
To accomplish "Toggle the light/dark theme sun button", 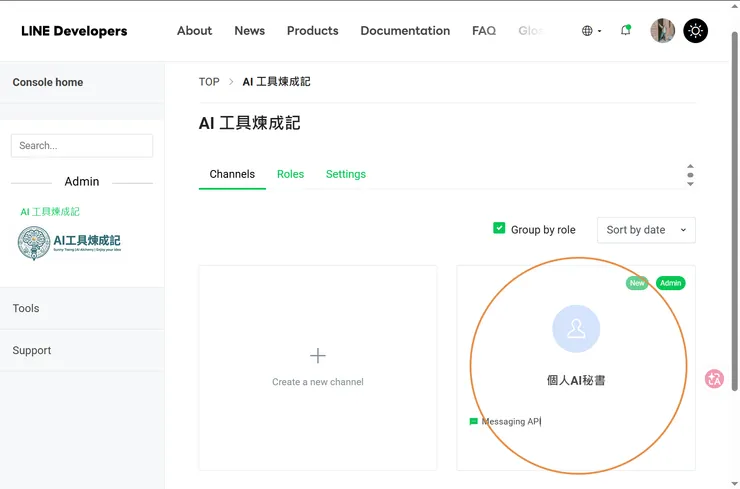I will pos(695,31).
